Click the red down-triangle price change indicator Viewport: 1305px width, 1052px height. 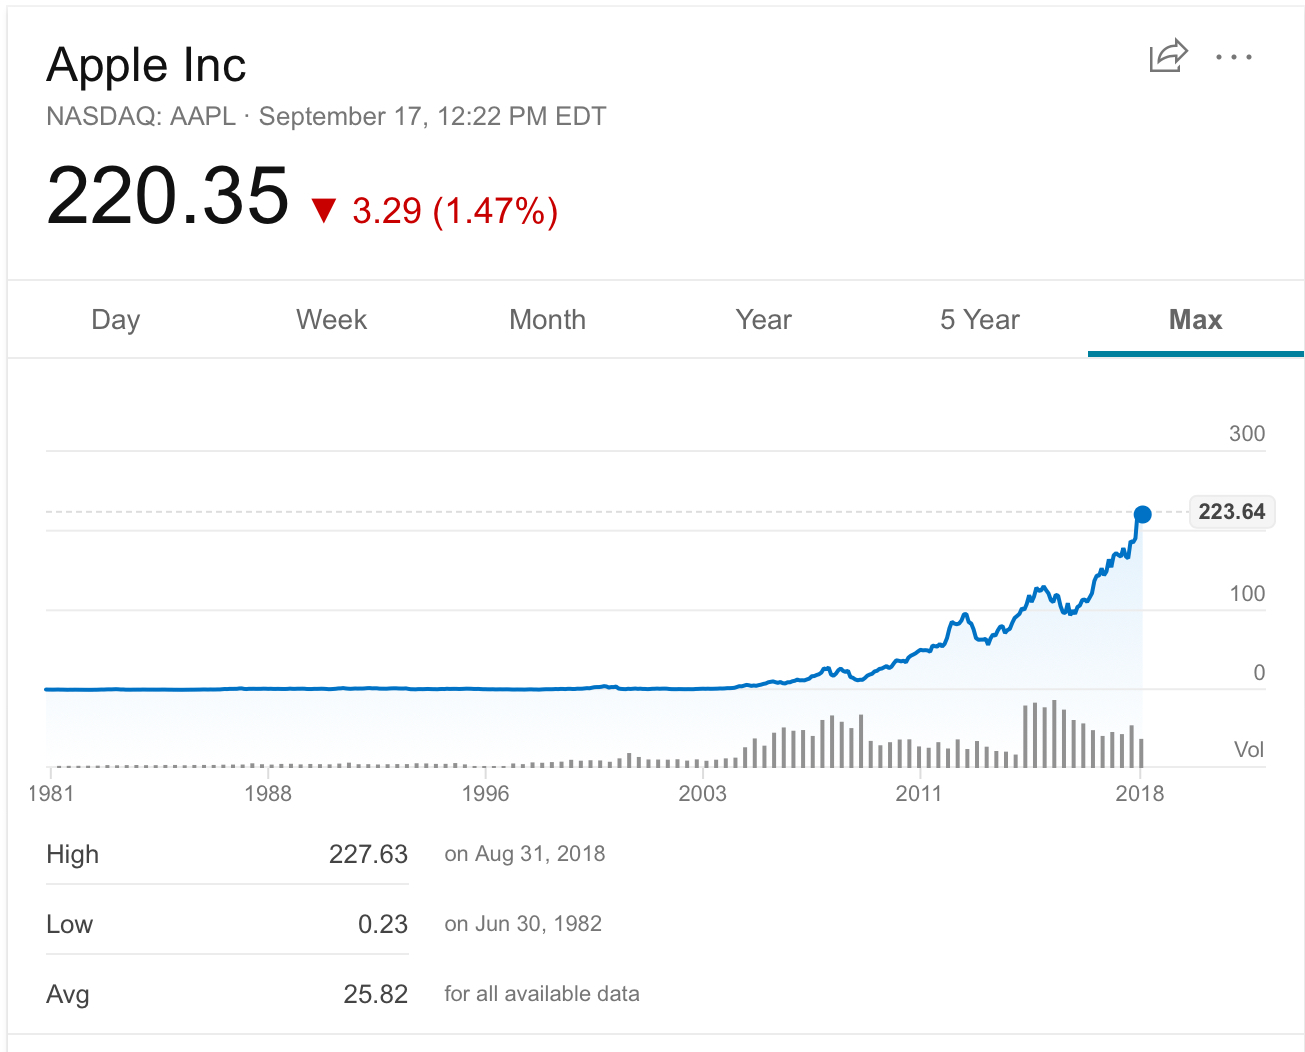324,210
